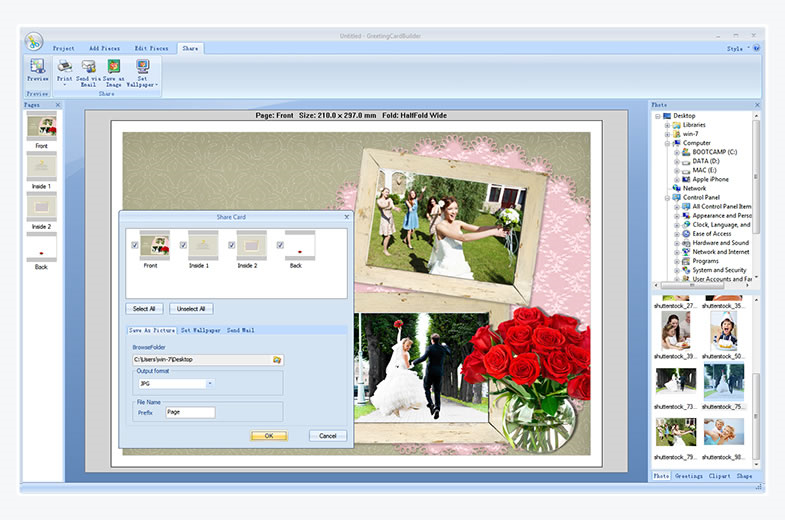The width and height of the screenshot is (785, 520).
Task: Open Set Wallpaper ribbon icon
Action: pyautogui.click(x=143, y=66)
